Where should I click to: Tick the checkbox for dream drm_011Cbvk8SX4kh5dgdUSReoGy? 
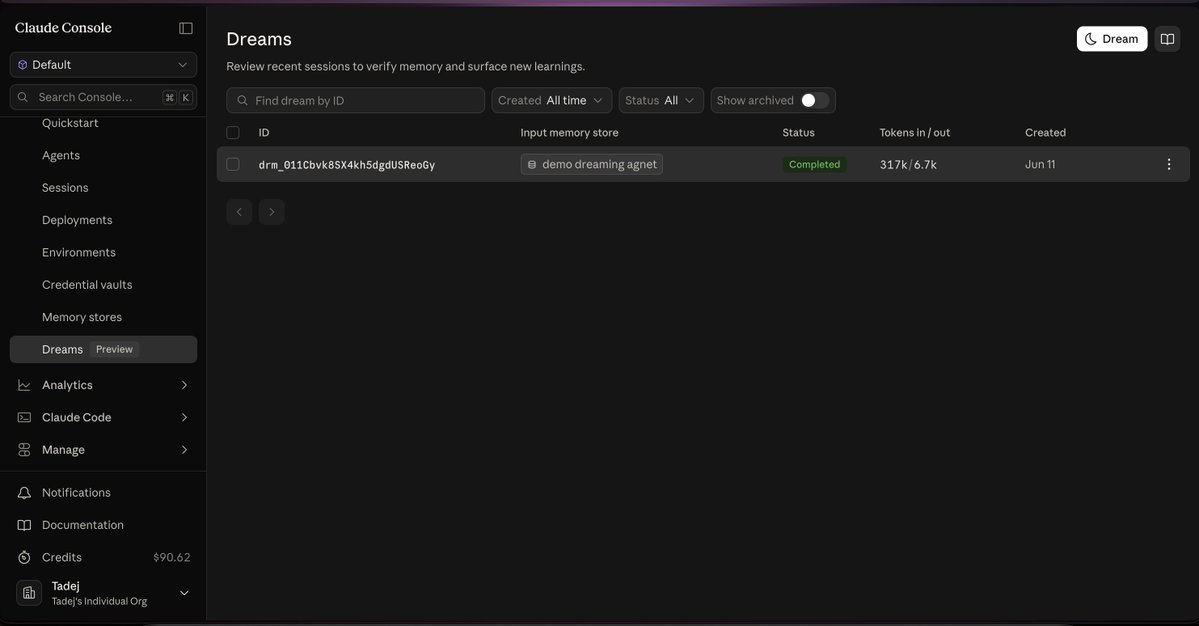coord(233,164)
